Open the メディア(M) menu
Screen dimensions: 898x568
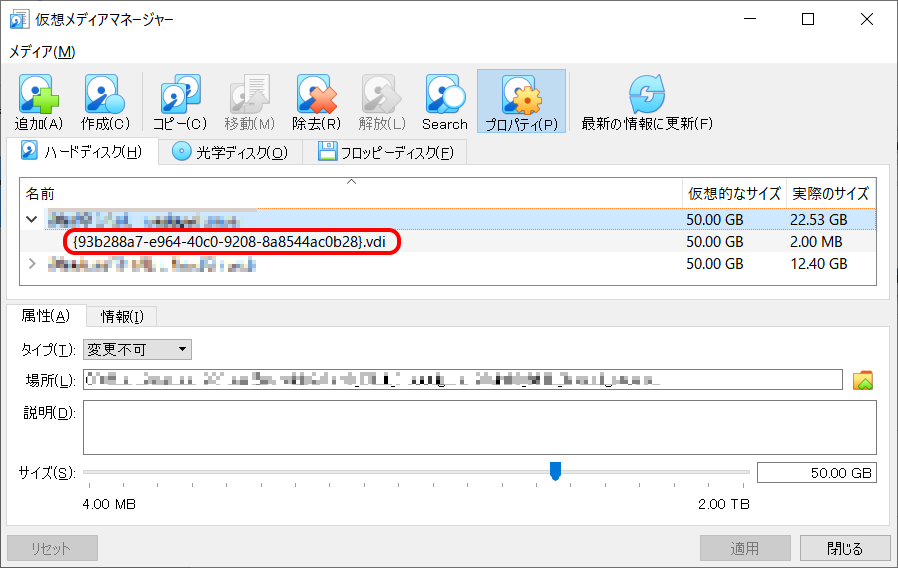click(x=42, y=52)
